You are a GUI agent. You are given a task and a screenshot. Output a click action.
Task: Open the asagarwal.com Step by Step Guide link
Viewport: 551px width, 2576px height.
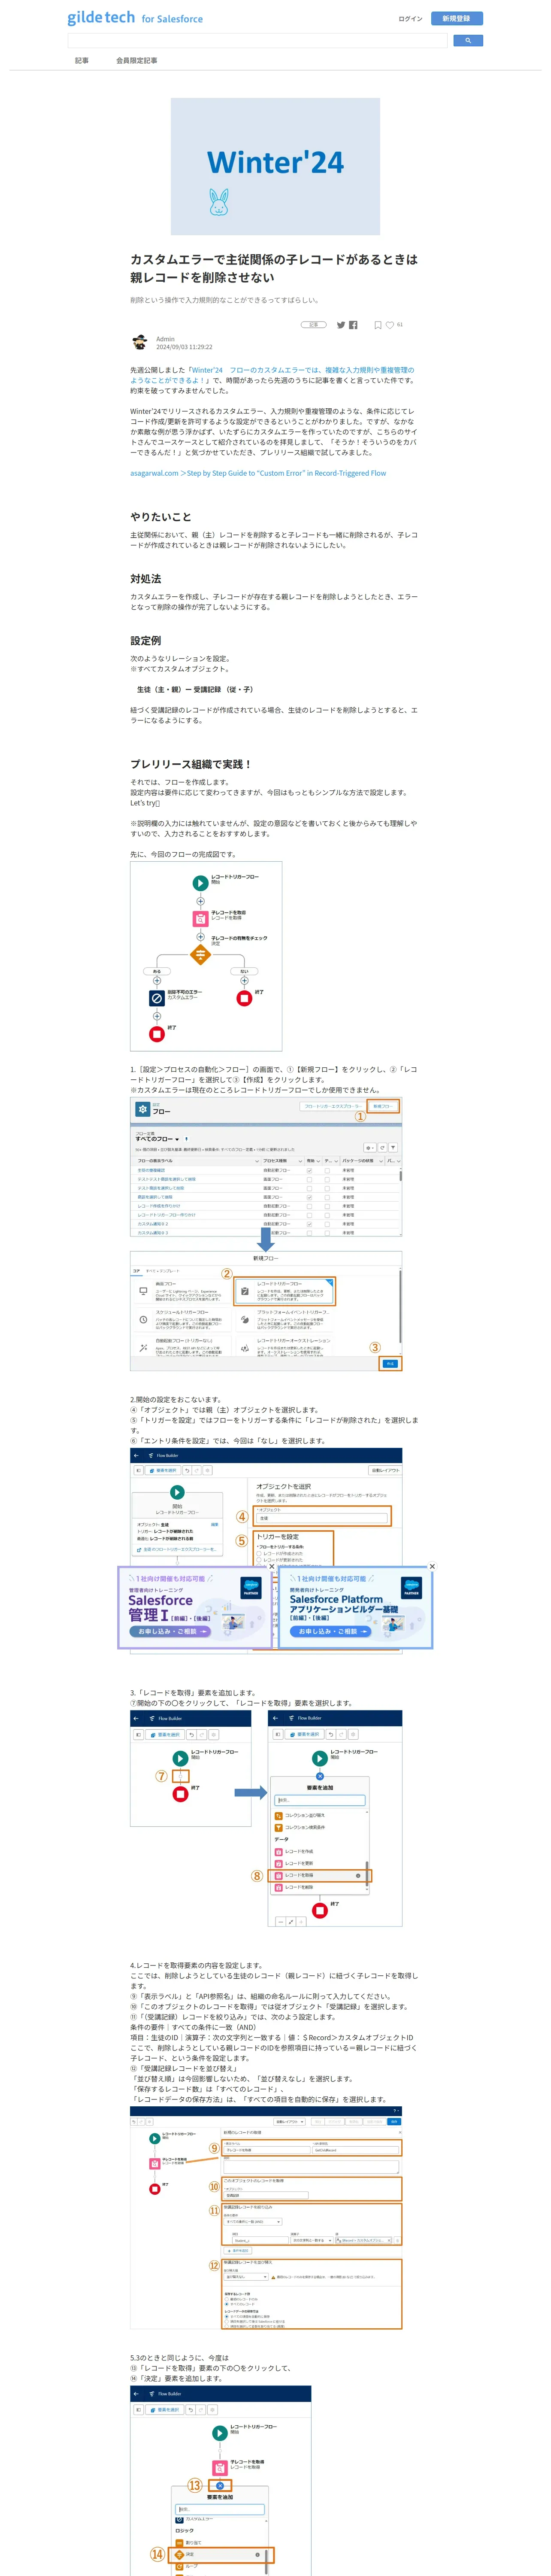point(258,473)
